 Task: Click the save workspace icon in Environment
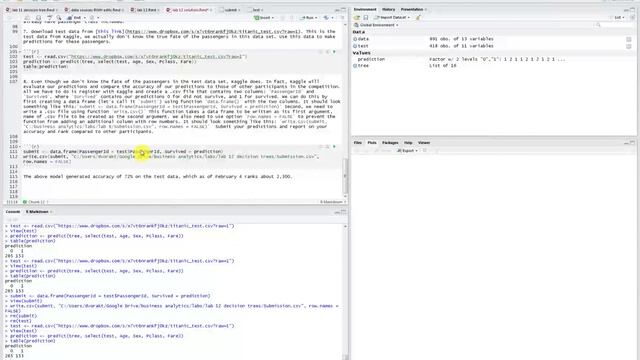point(366,18)
